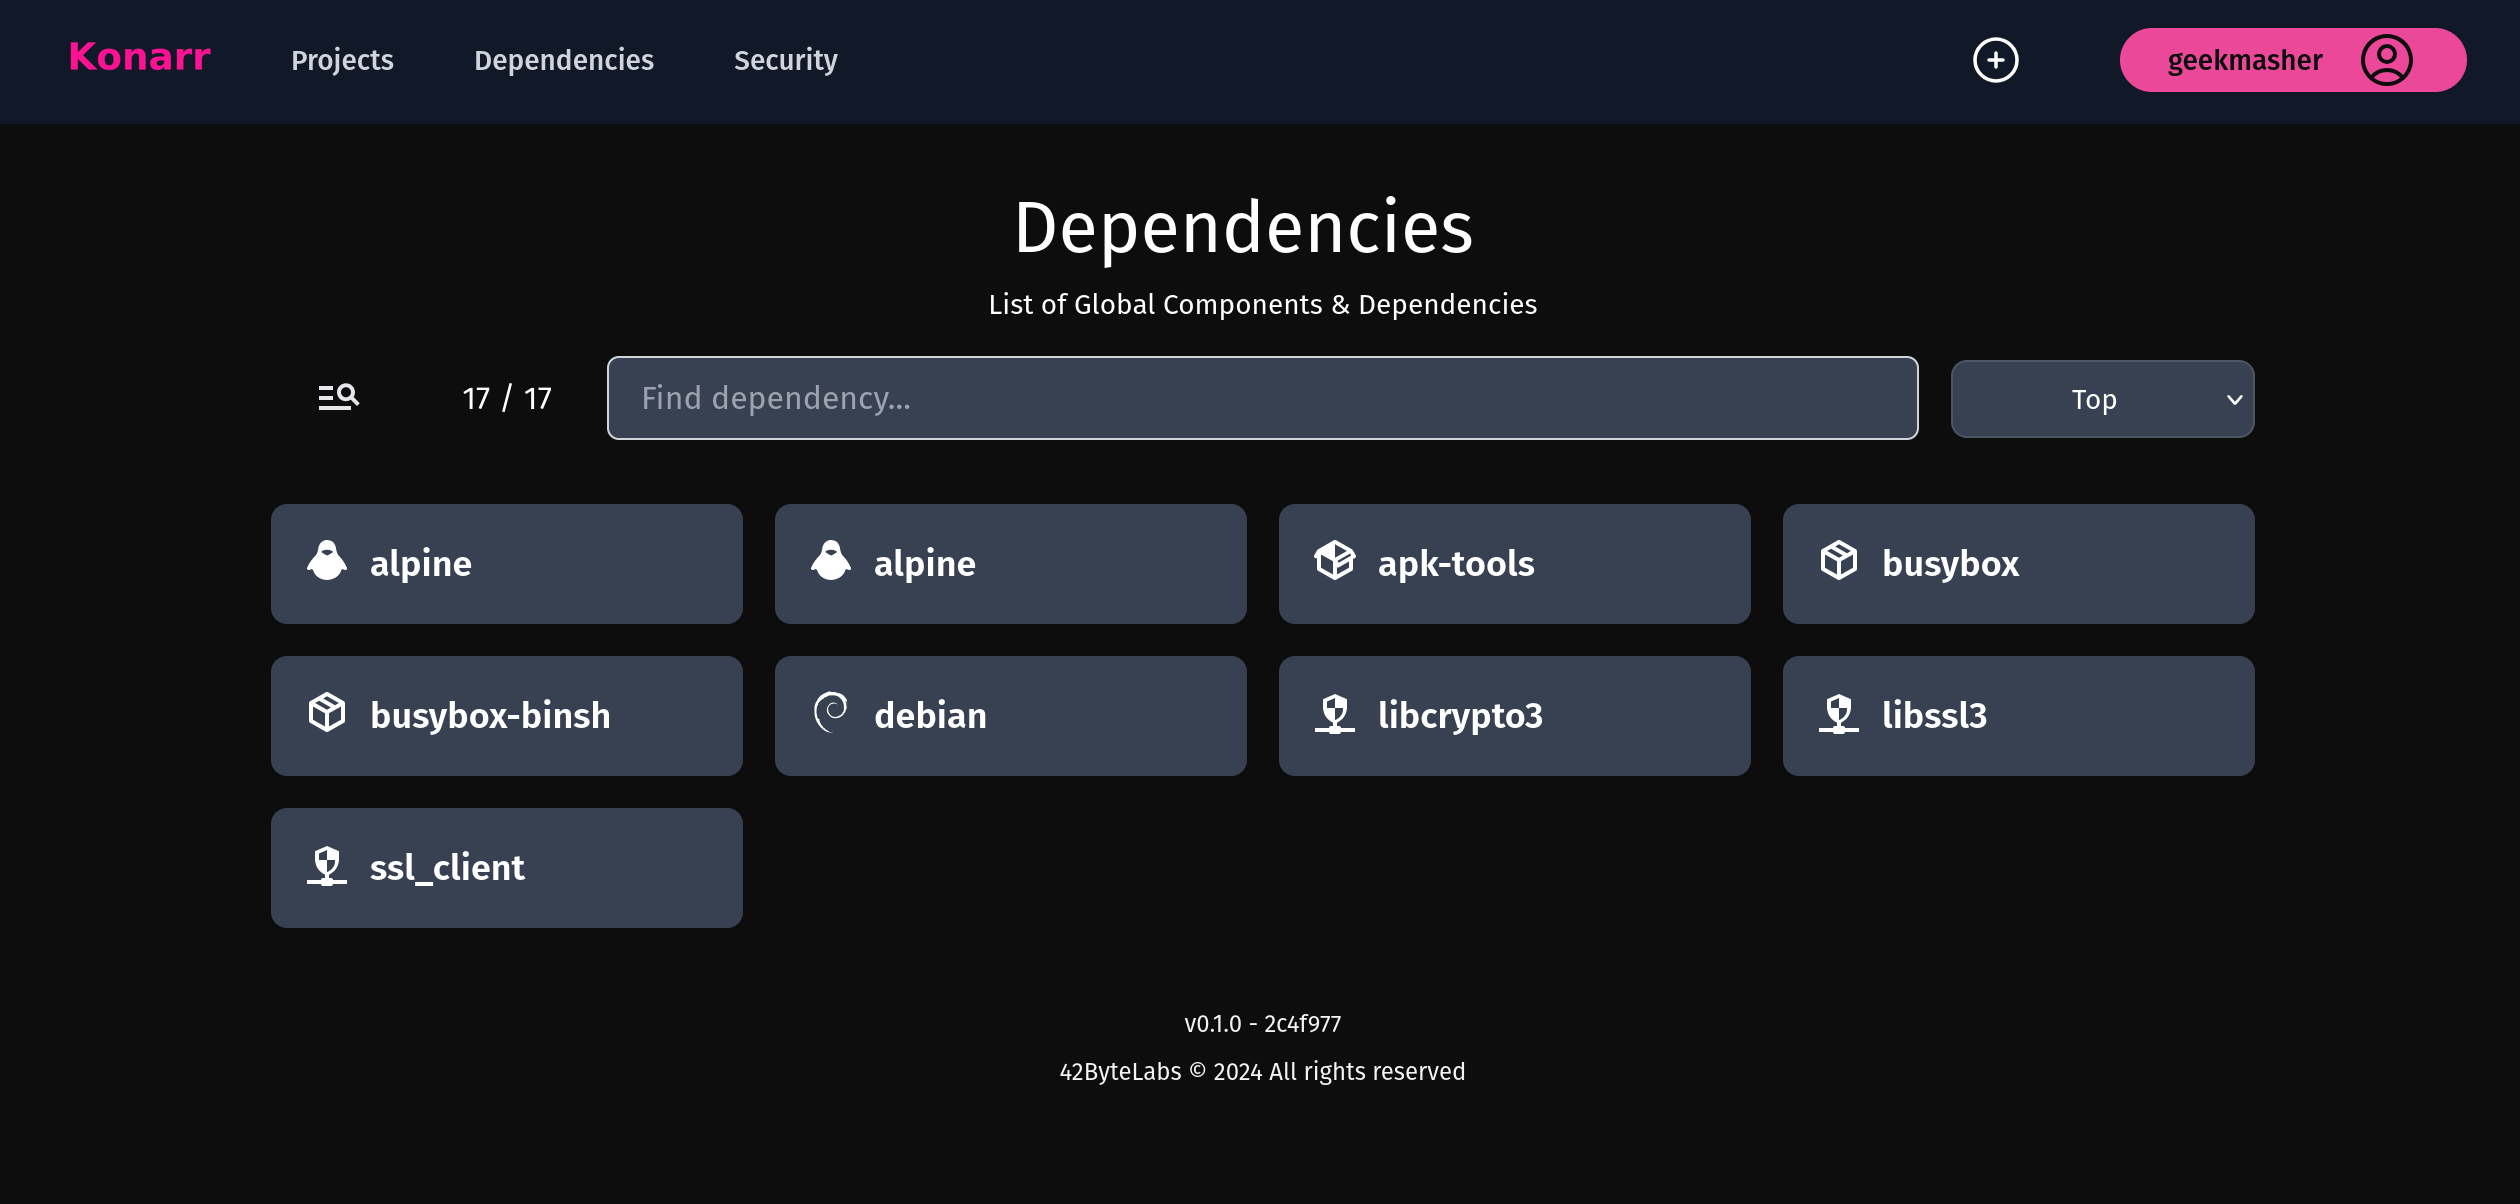Select the library icon beside libssl3

(1838, 715)
